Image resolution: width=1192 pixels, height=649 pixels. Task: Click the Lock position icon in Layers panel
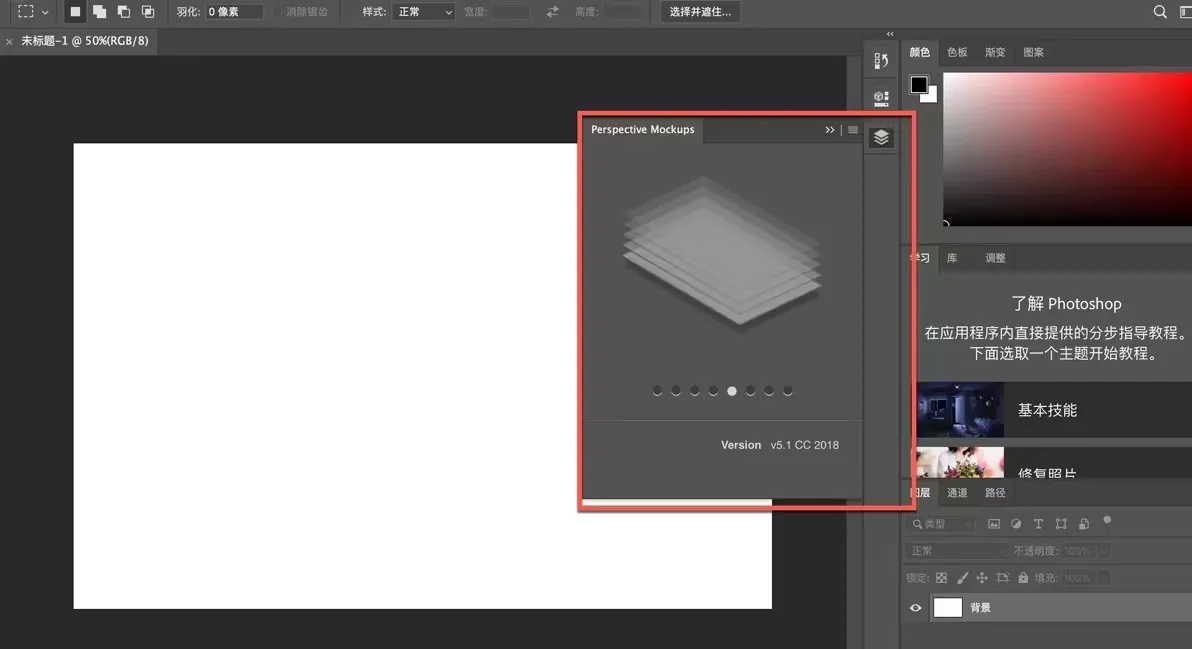(982, 577)
